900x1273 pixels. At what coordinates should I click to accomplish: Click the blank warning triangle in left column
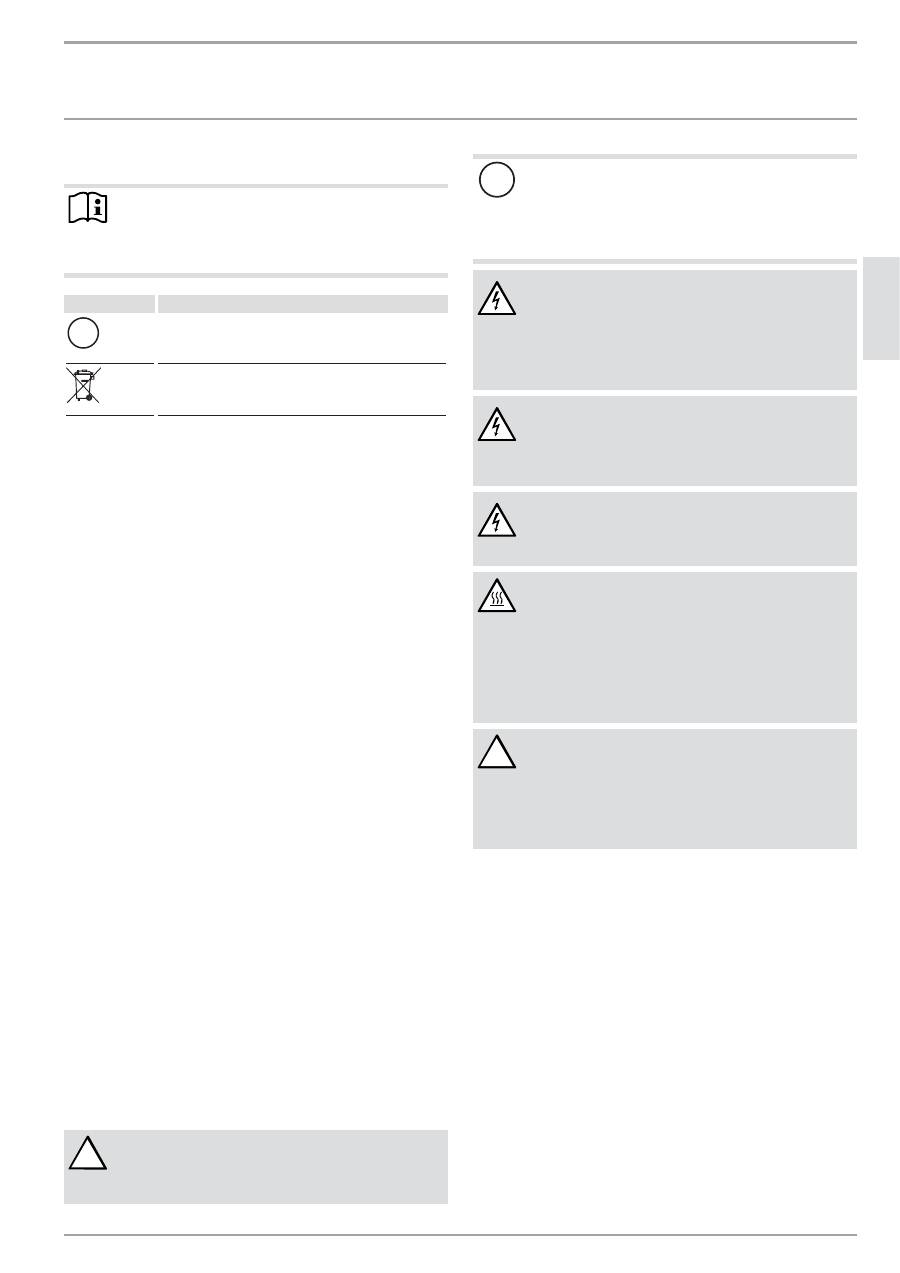pyautogui.click(x=88, y=1153)
